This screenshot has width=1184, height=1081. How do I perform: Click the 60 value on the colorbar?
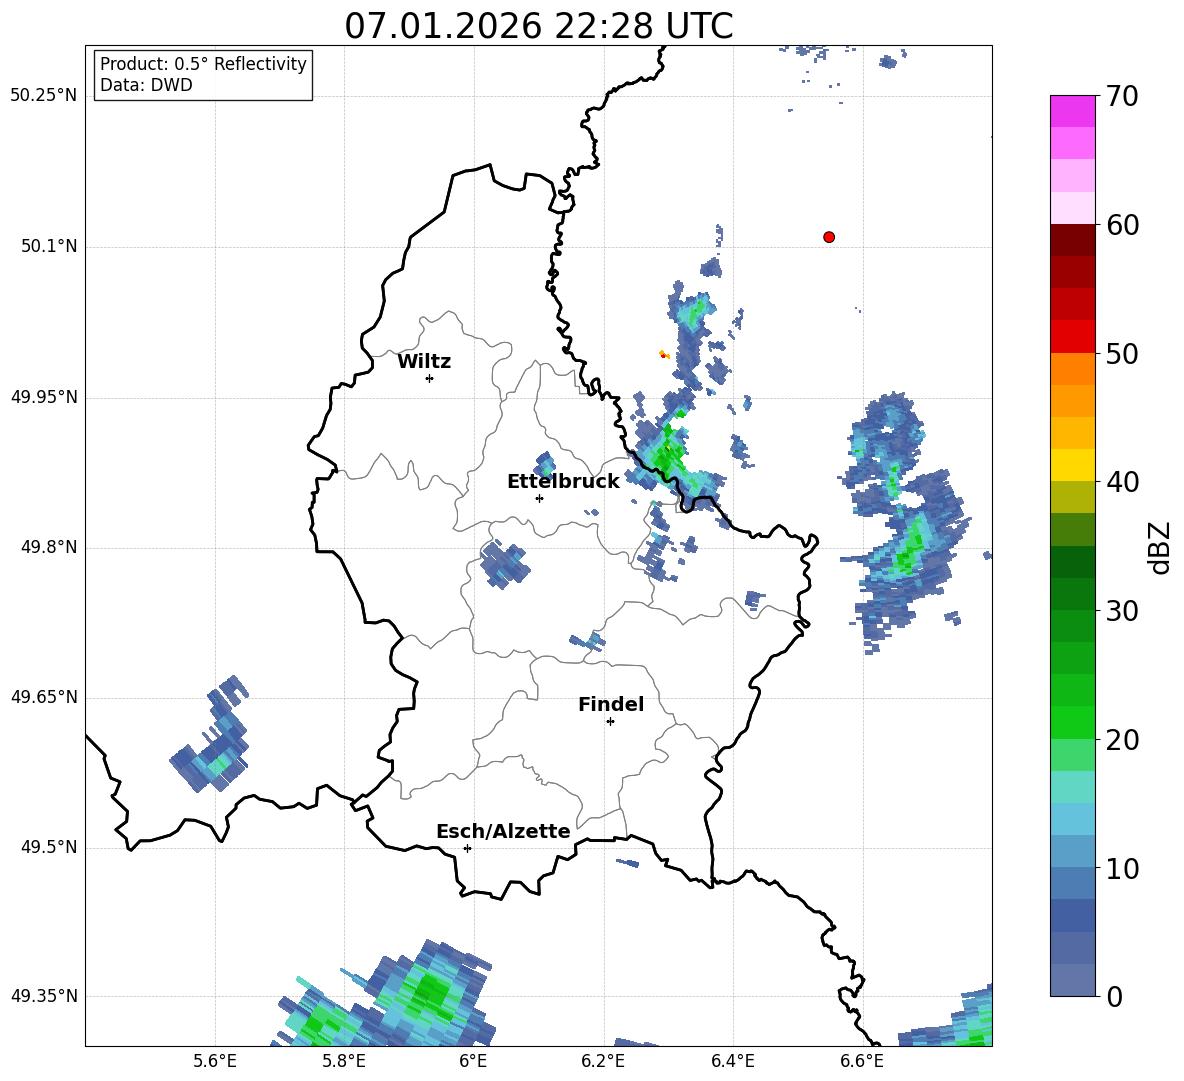1121,225
